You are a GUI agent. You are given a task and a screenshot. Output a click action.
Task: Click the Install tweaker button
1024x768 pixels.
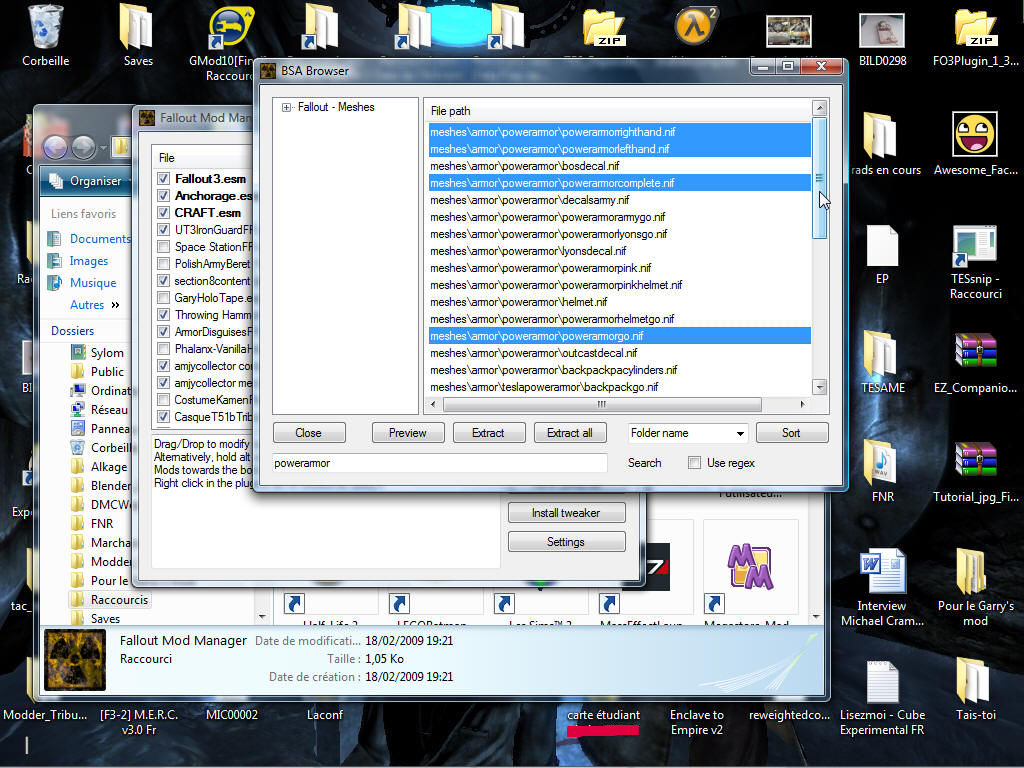[x=566, y=513]
